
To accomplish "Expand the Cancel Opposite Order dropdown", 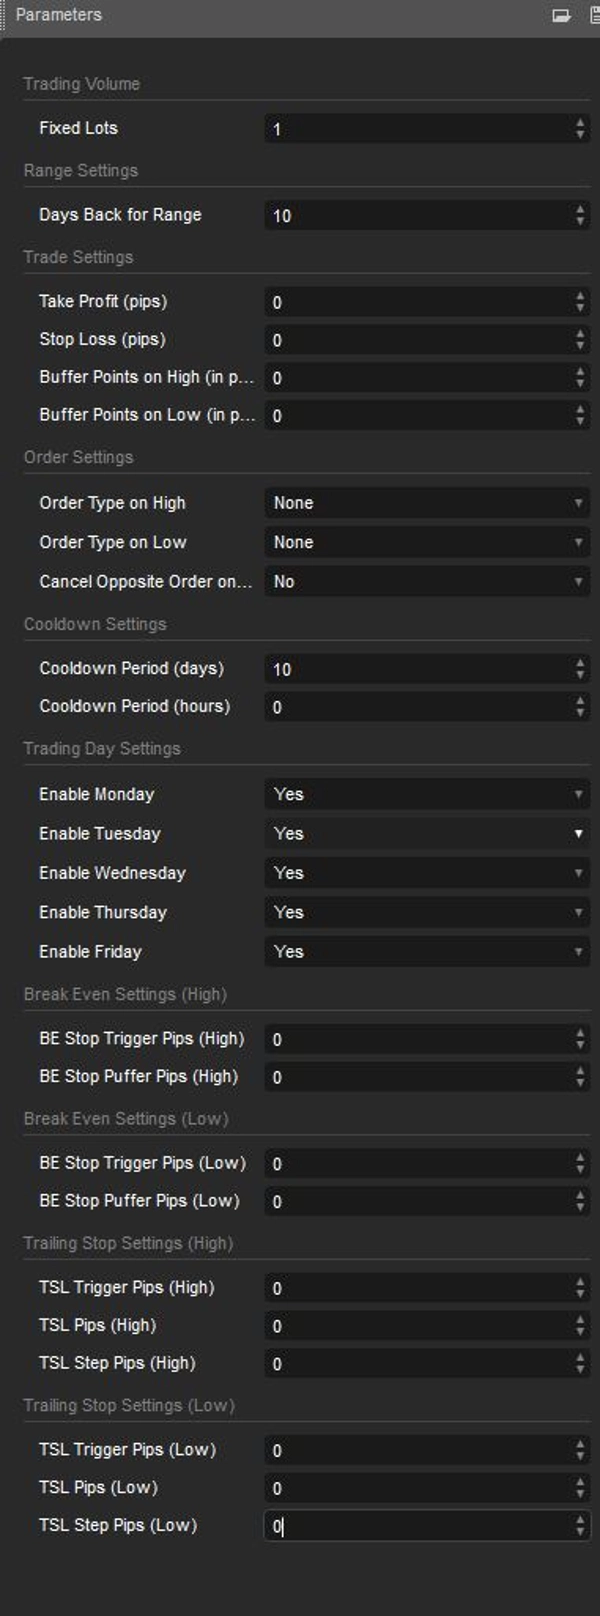I will pyautogui.click(x=426, y=581).
